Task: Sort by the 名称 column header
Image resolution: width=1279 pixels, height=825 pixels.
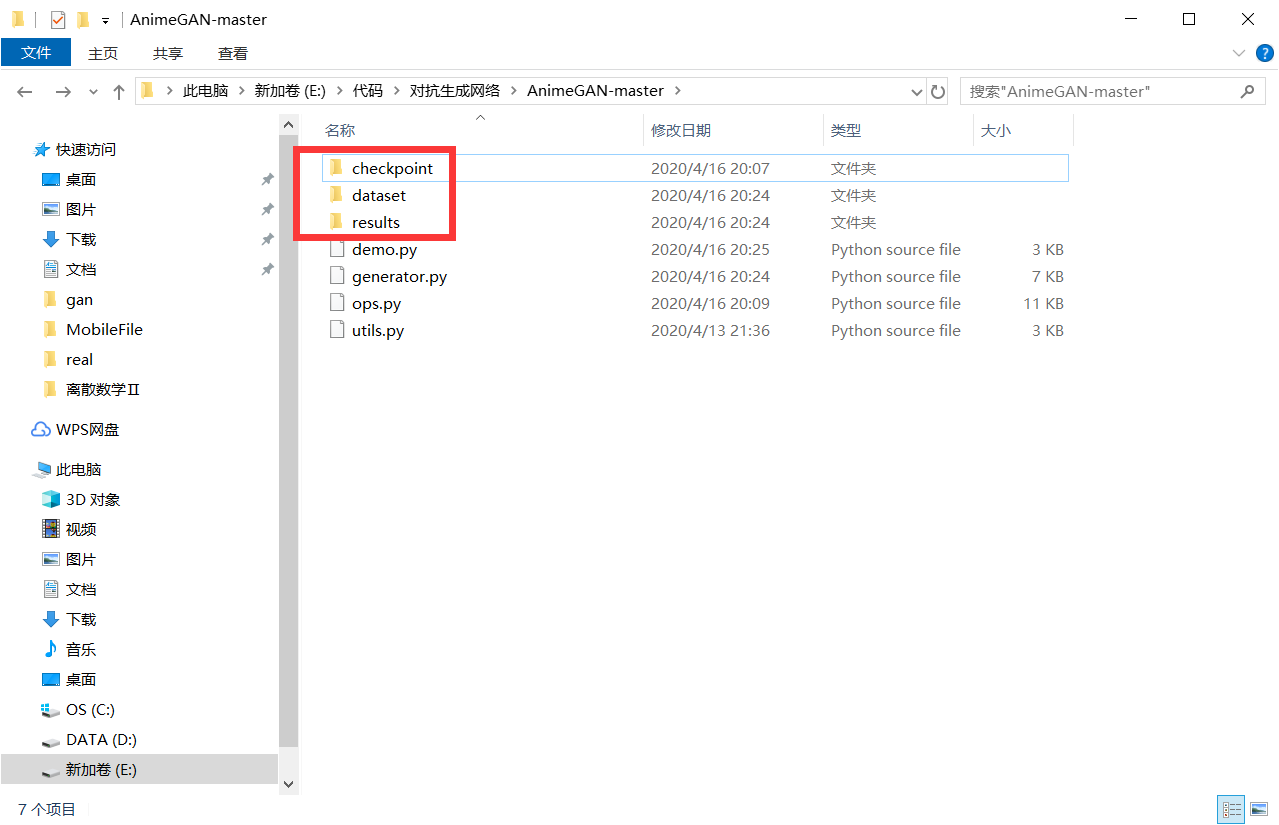Action: 340,130
